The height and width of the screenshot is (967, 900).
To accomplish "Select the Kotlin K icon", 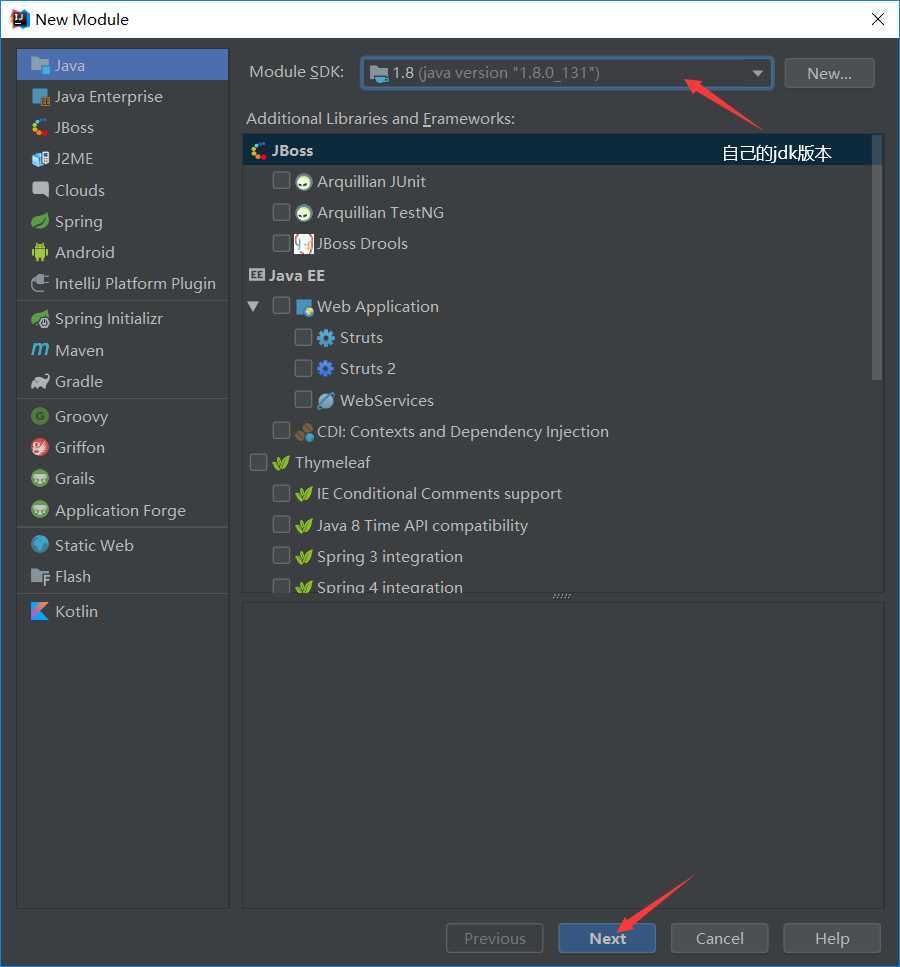I will tap(39, 611).
